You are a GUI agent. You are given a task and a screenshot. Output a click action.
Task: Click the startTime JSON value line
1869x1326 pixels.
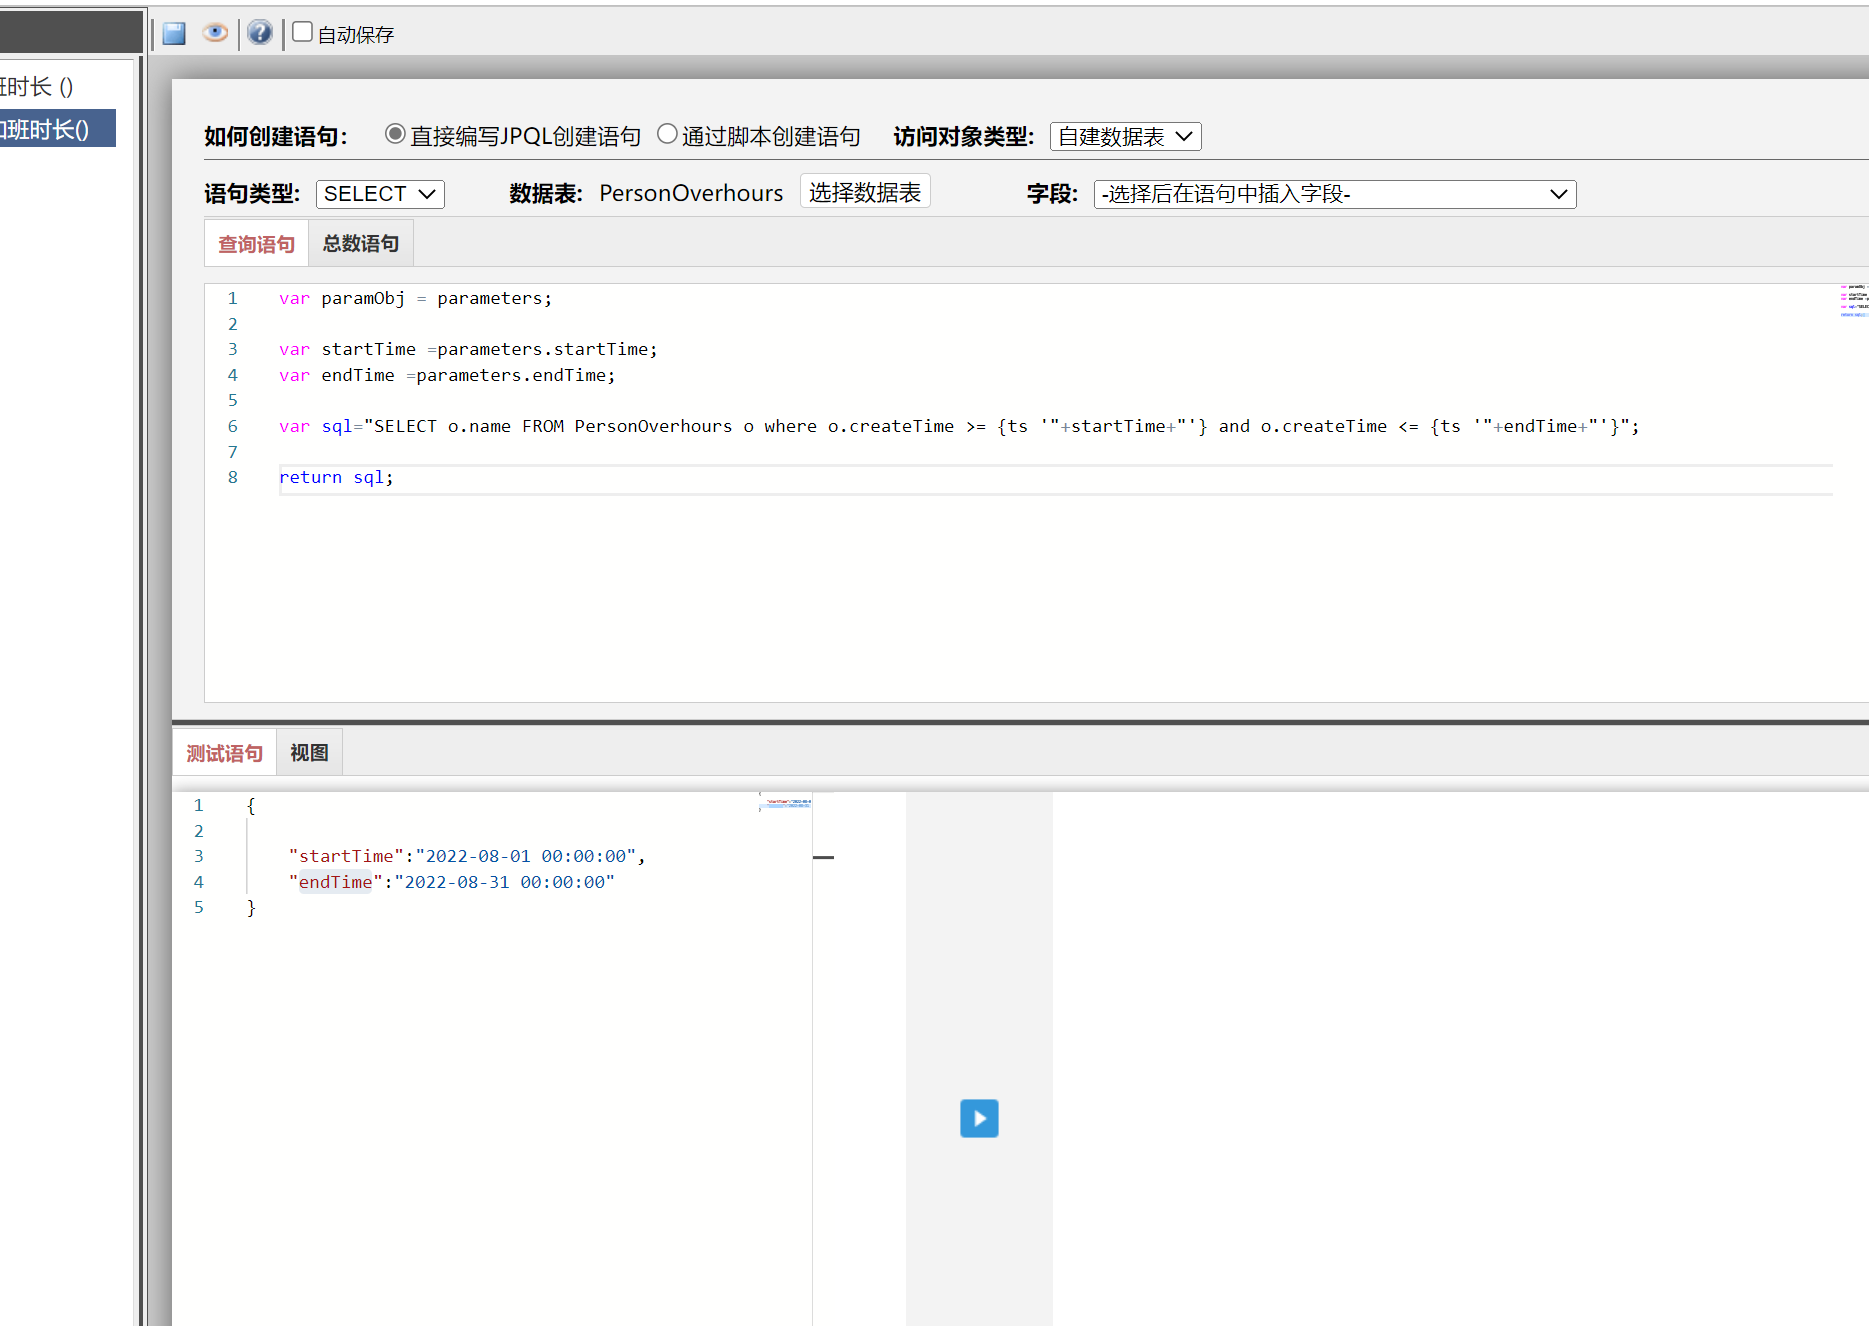coord(467,857)
